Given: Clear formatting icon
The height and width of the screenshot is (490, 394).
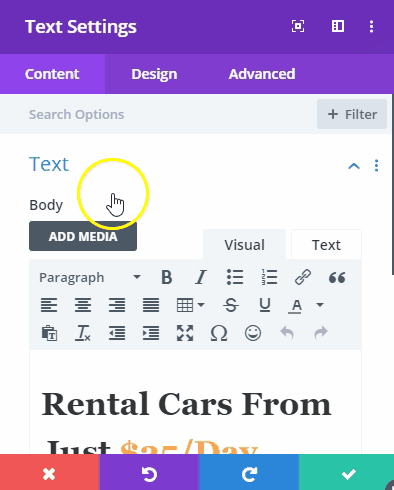Looking at the screenshot, I should coord(83,333).
